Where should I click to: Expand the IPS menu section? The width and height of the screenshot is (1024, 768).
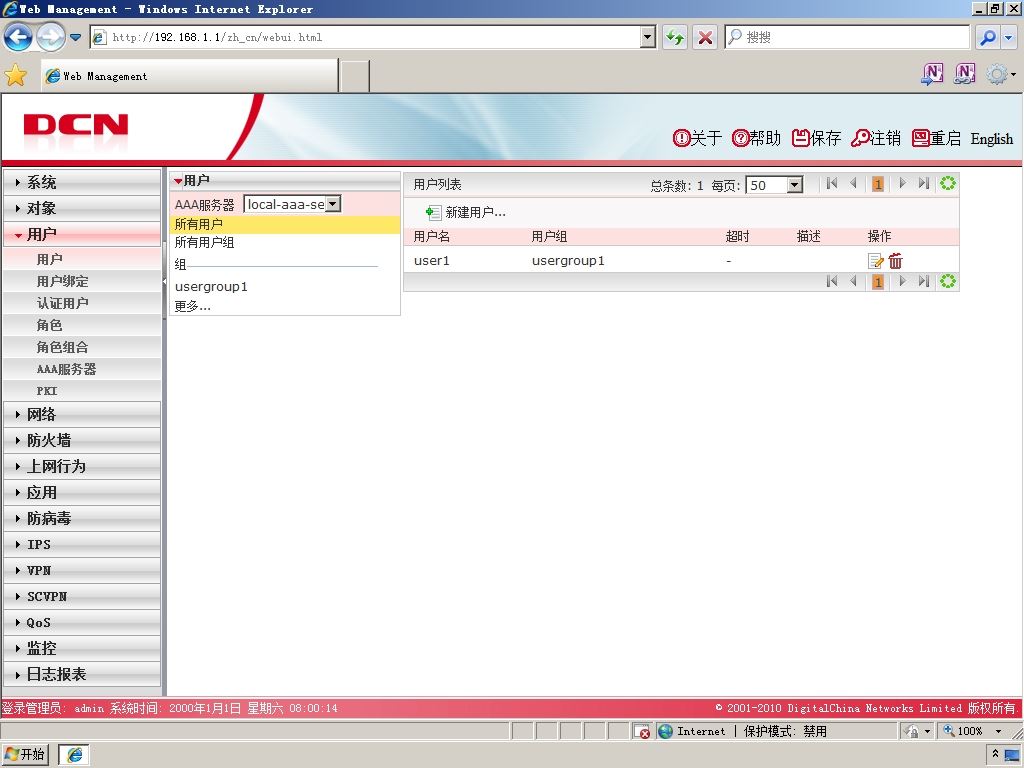(82, 545)
